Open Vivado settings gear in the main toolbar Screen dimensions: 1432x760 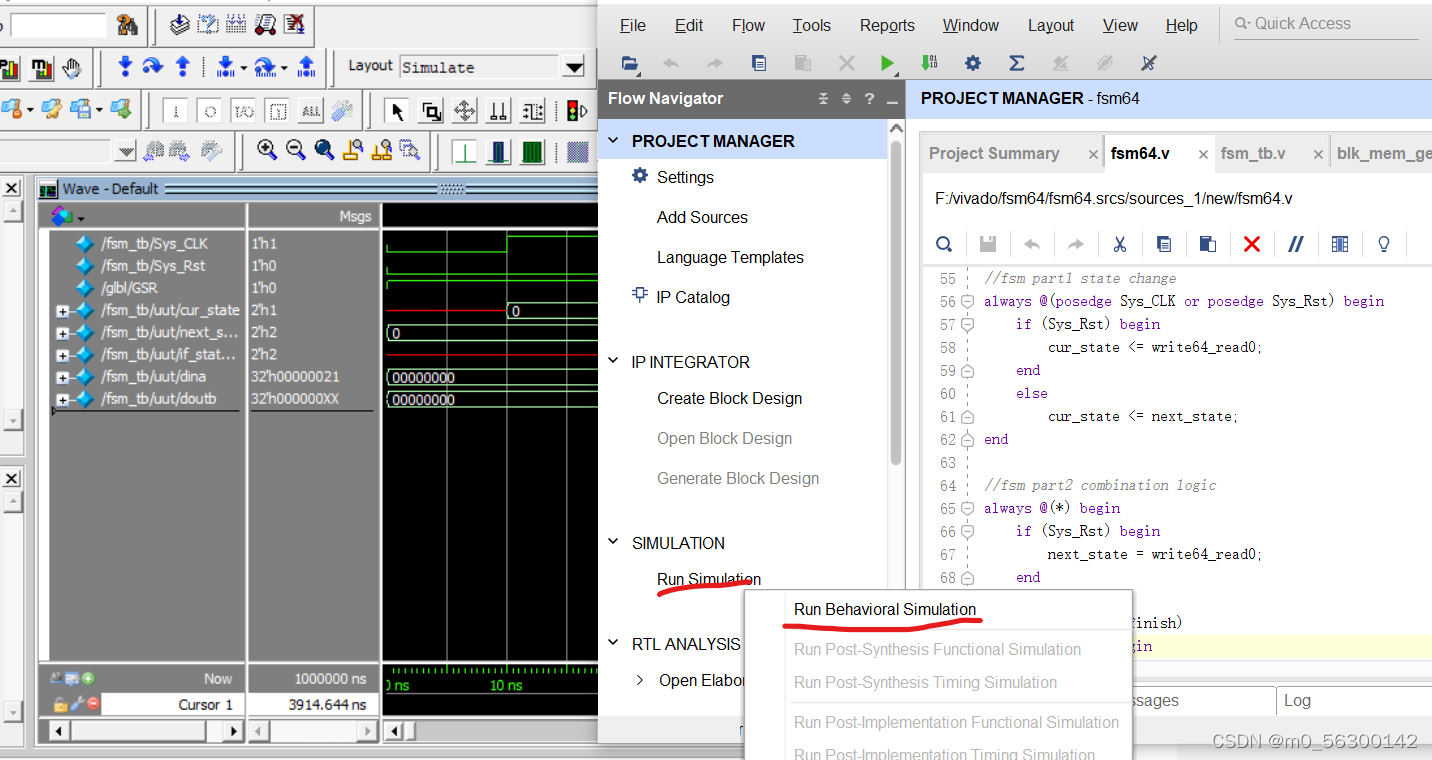(973, 63)
